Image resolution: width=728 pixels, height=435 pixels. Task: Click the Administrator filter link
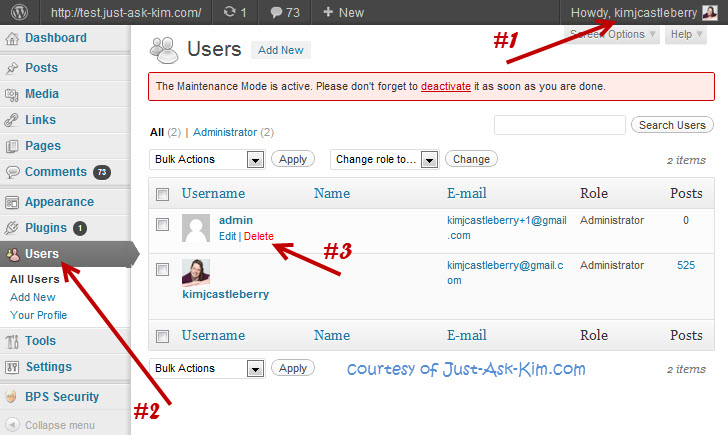pyautogui.click(x=225, y=132)
